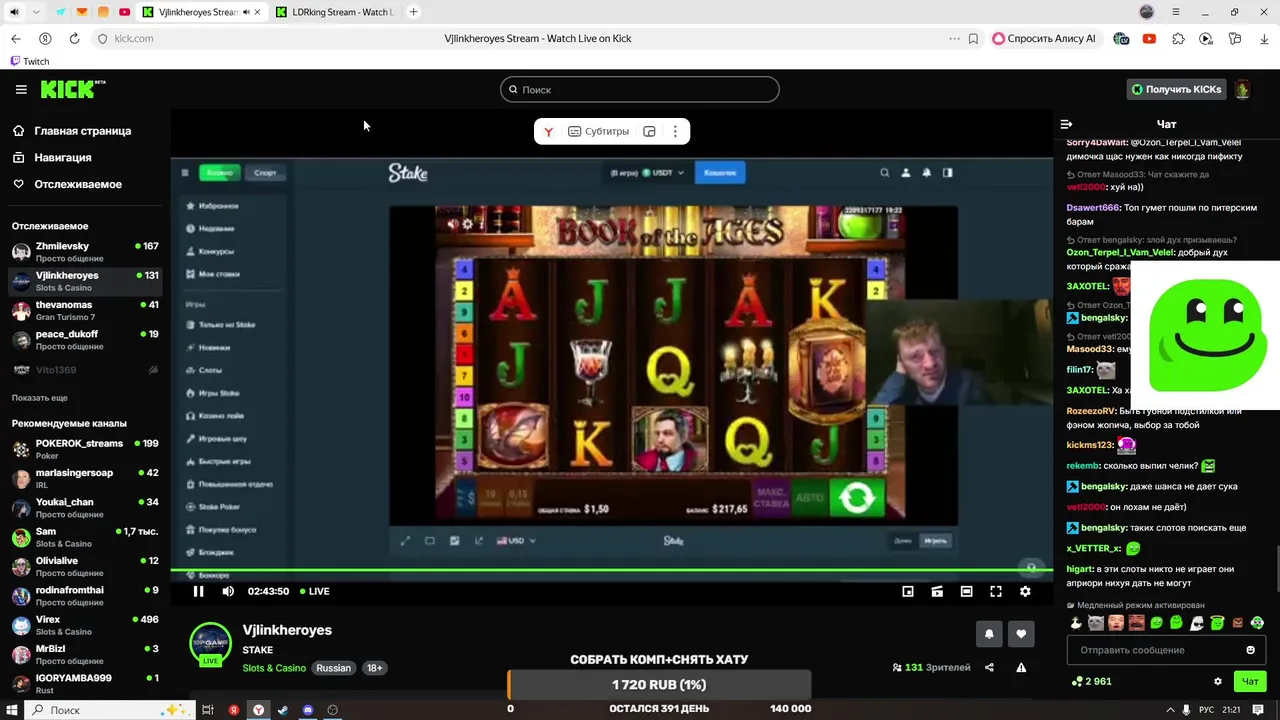Open Zhmilevsky followed channel

85,252
